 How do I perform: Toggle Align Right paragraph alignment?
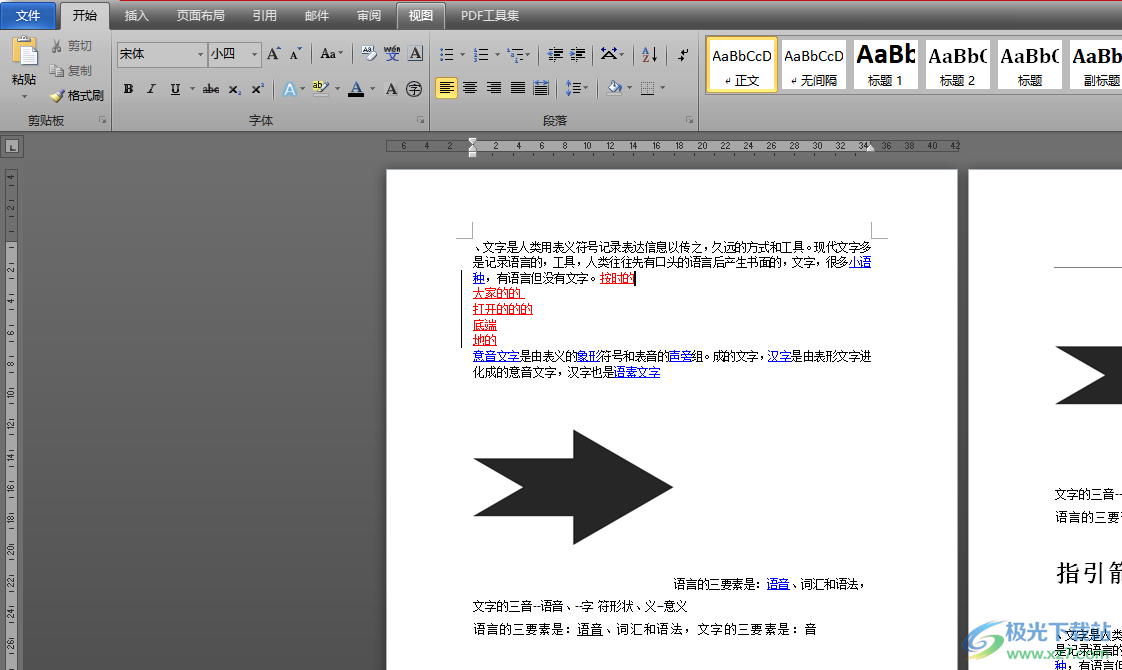494,88
